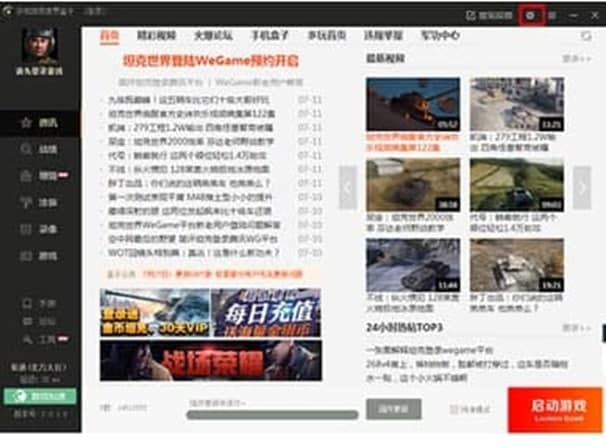Play the video thumbnail lasting 13:21
This screenshot has height=447, width=606.
click(x=517, y=104)
